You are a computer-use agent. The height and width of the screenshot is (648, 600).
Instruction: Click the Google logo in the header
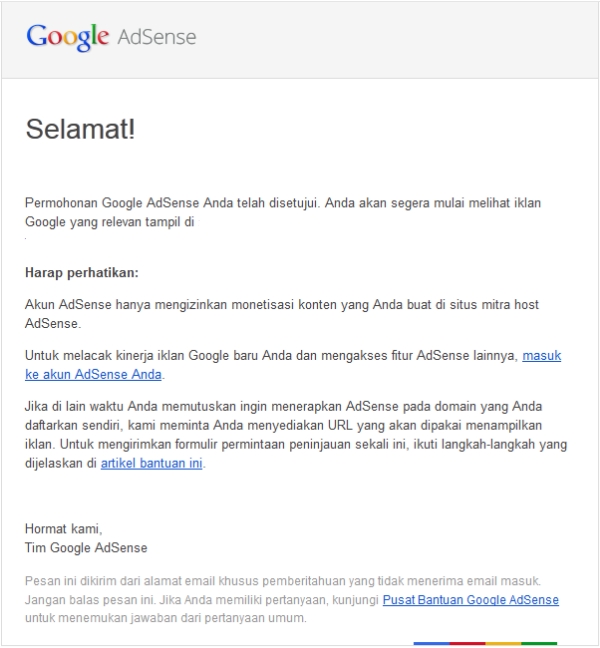point(67,37)
